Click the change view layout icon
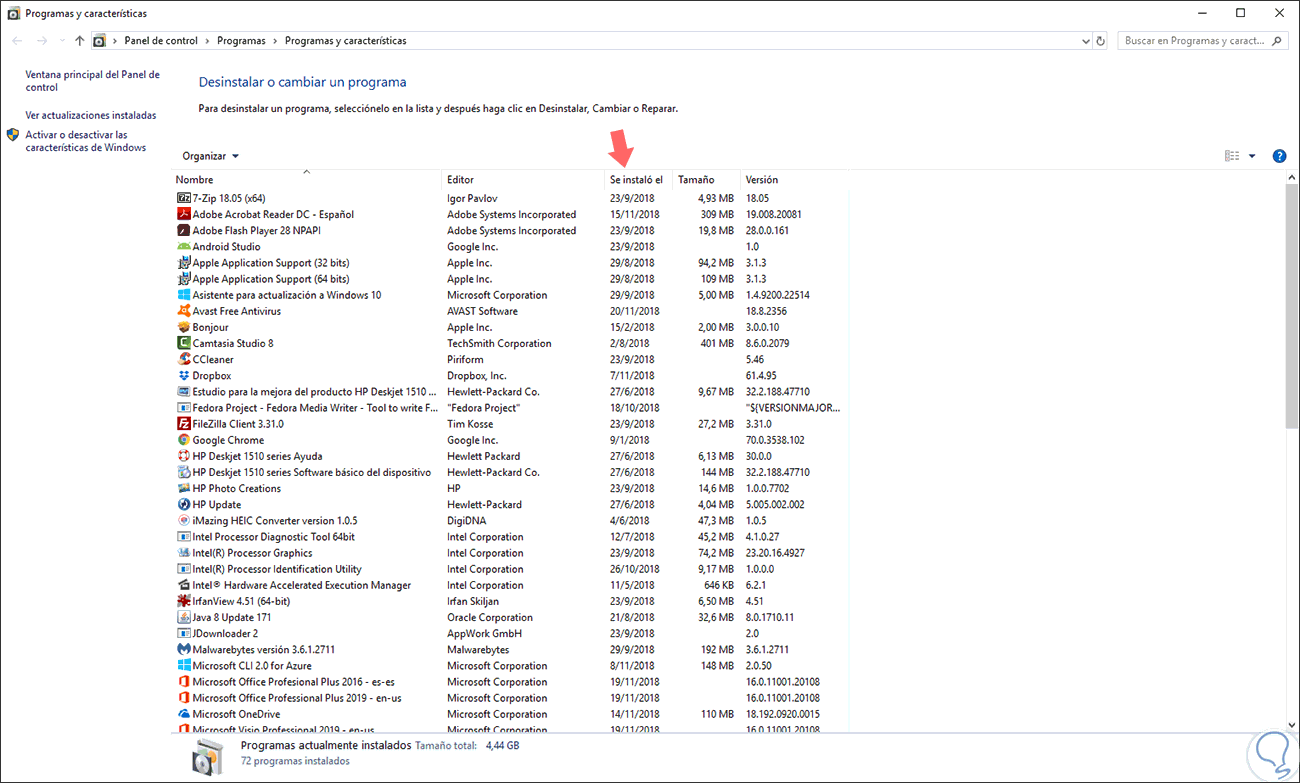 coord(1232,156)
